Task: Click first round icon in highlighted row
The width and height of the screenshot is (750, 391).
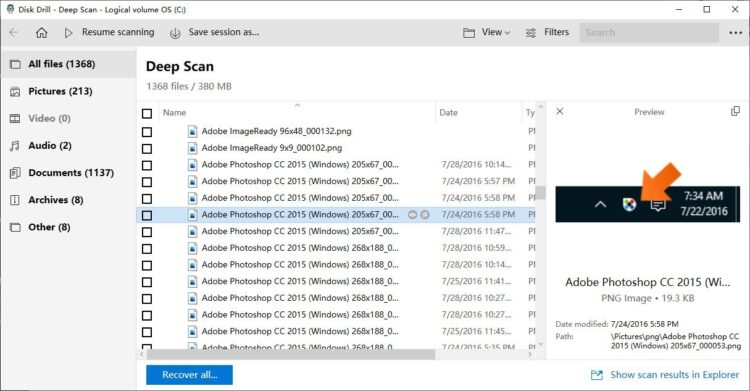Action: click(412, 215)
